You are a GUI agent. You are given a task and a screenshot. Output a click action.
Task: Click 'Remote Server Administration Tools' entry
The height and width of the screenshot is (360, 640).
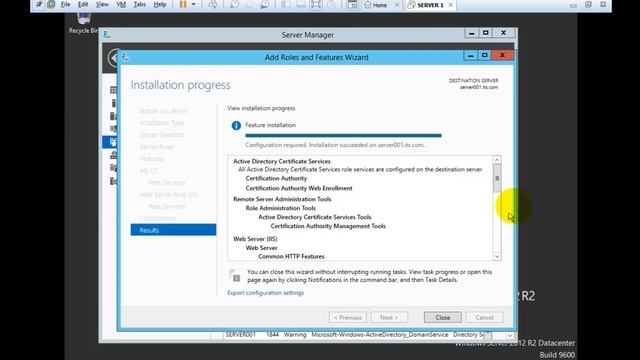pos(282,199)
